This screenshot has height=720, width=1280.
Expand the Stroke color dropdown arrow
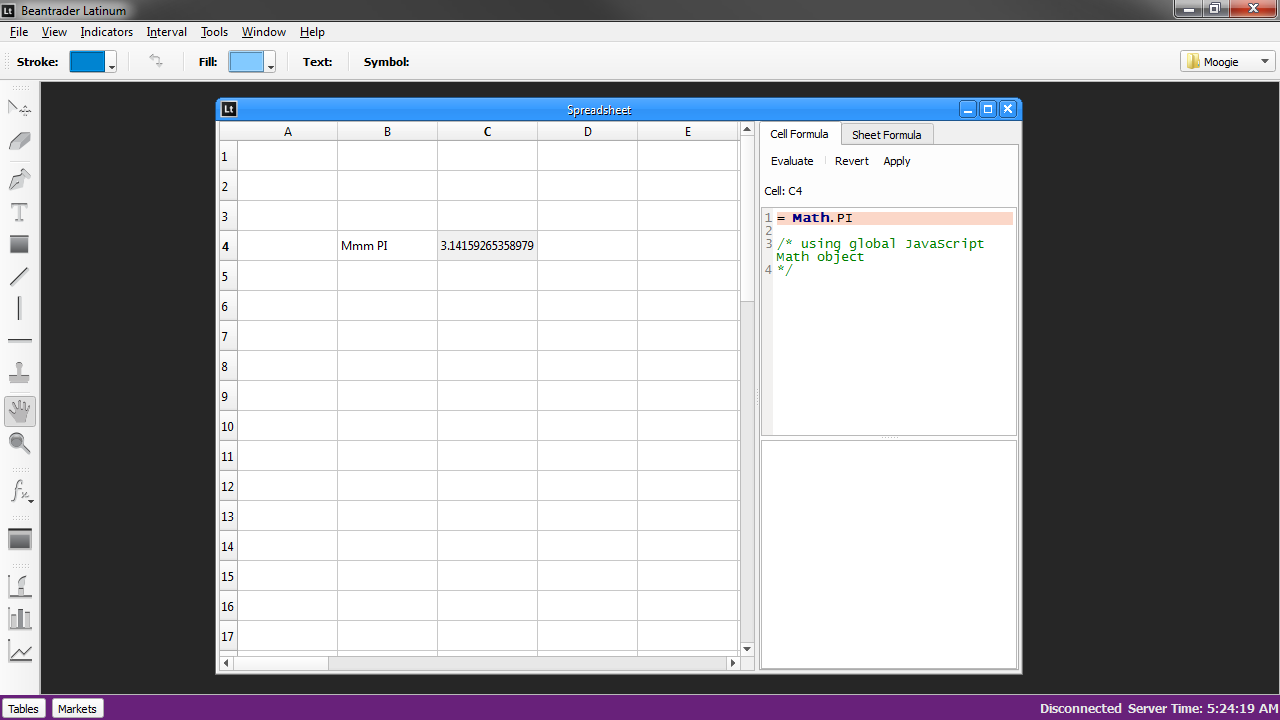[112, 62]
